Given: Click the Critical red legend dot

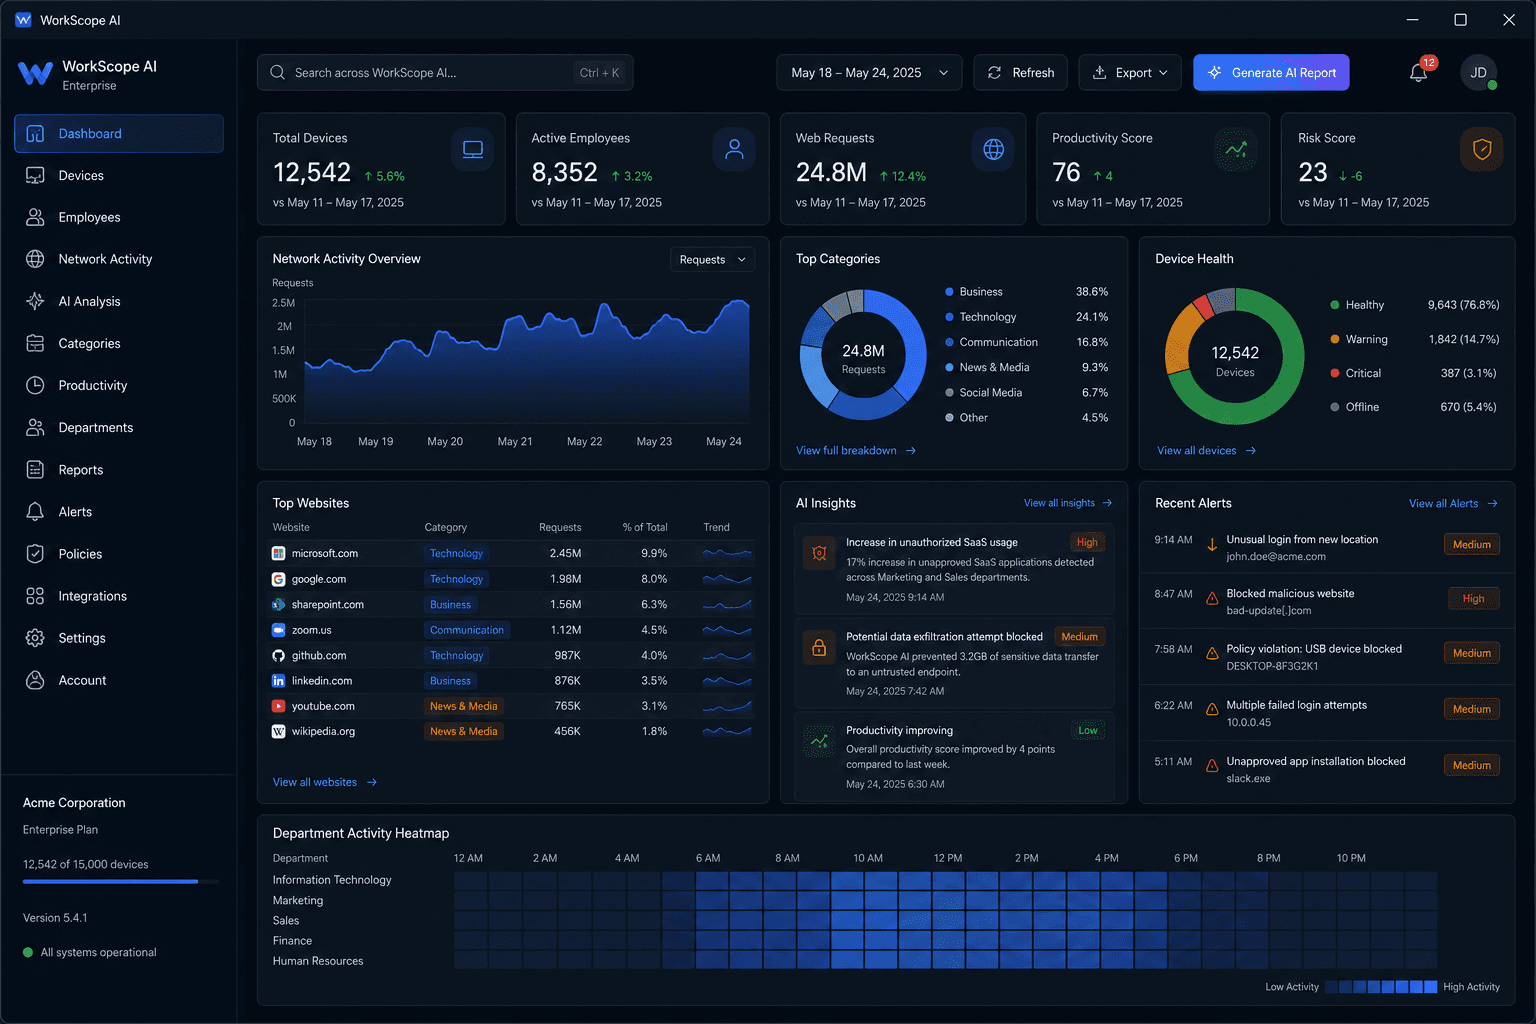Looking at the screenshot, I should point(1335,373).
